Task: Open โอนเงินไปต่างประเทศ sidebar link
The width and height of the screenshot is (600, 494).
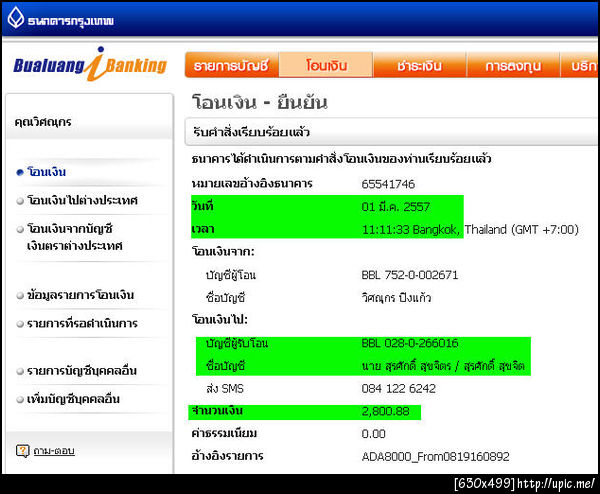Action: click(82, 200)
